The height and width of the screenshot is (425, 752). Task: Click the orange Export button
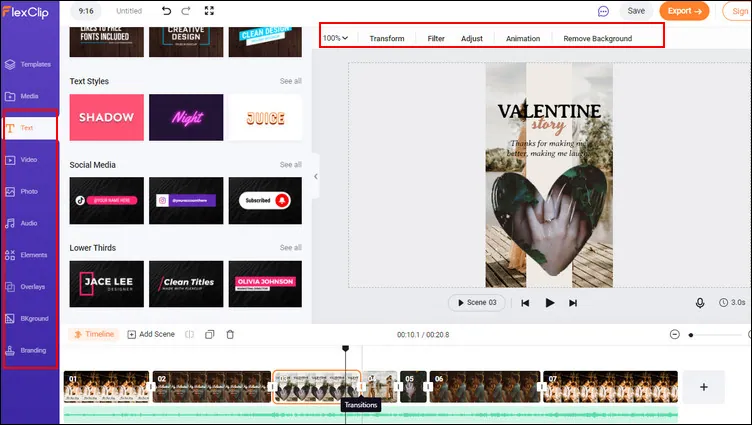click(x=684, y=11)
